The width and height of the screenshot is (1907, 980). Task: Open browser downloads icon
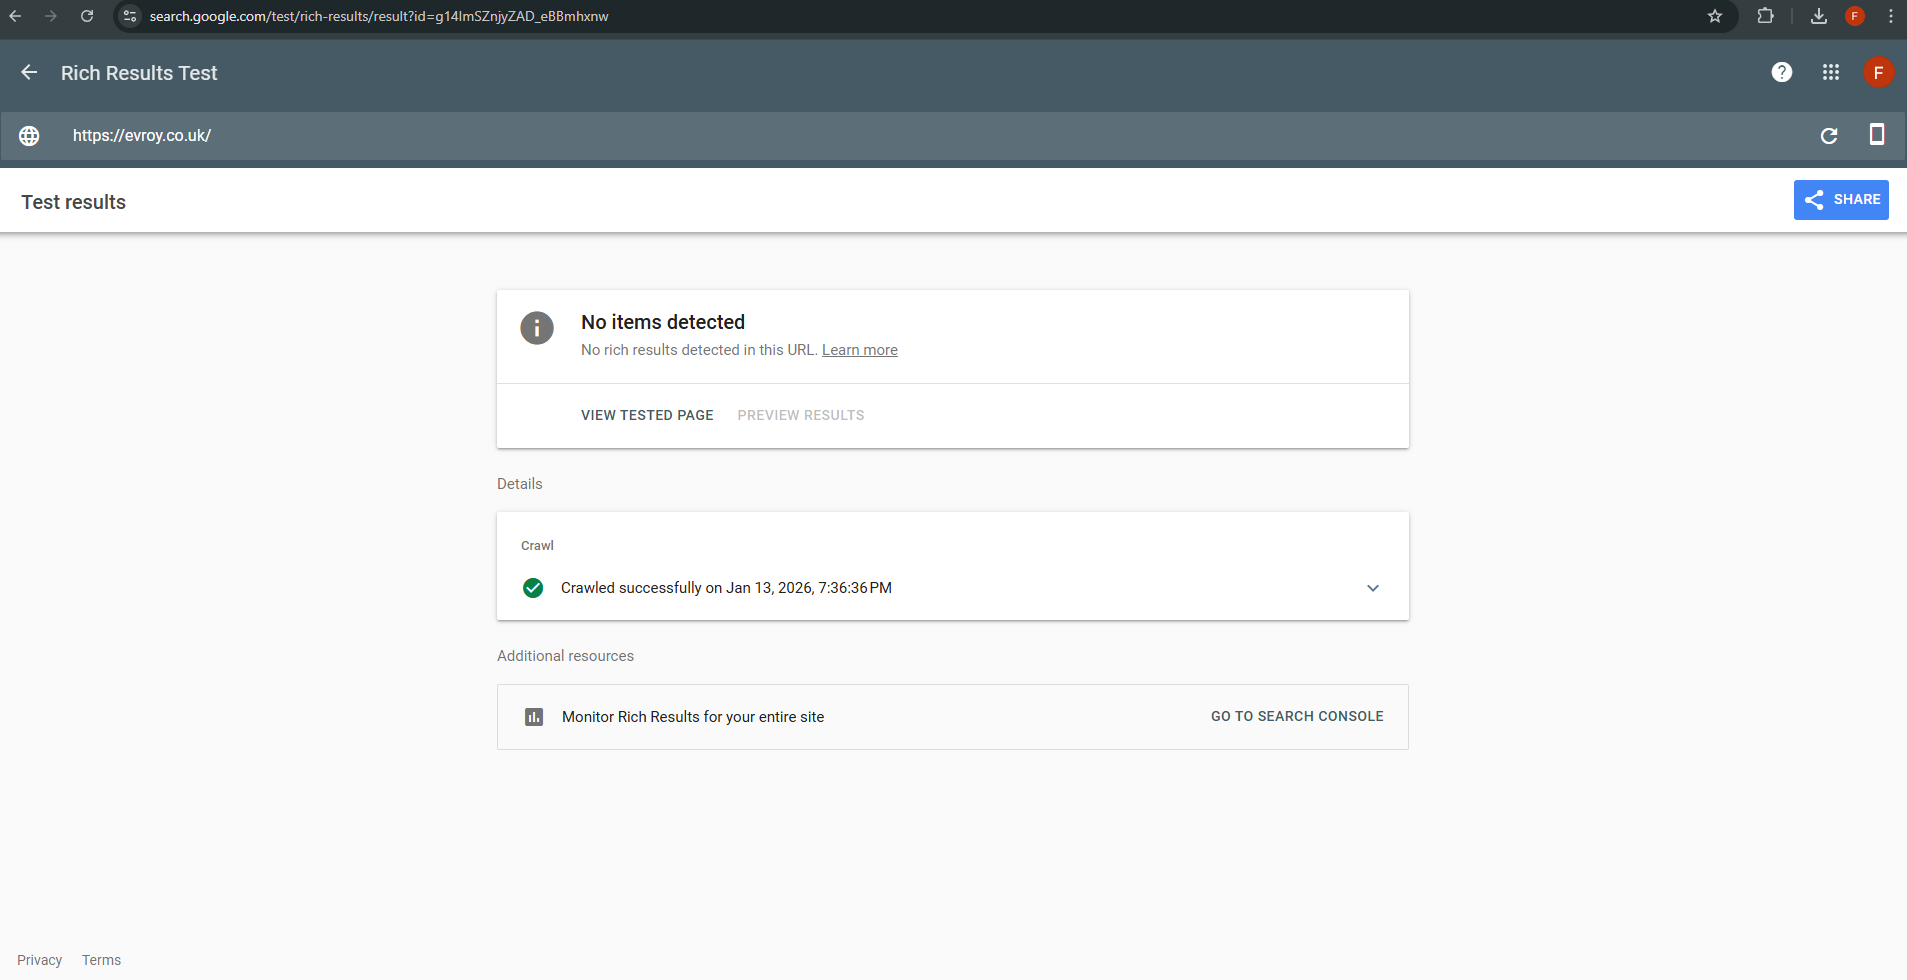pyautogui.click(x=1818, y=16)
